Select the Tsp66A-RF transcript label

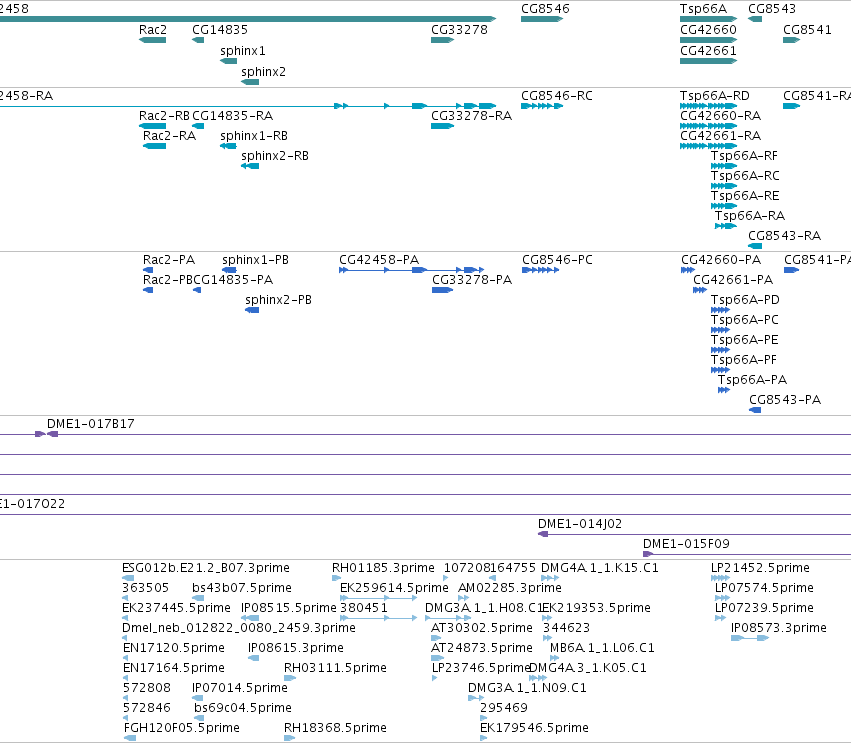pos(744,156)
